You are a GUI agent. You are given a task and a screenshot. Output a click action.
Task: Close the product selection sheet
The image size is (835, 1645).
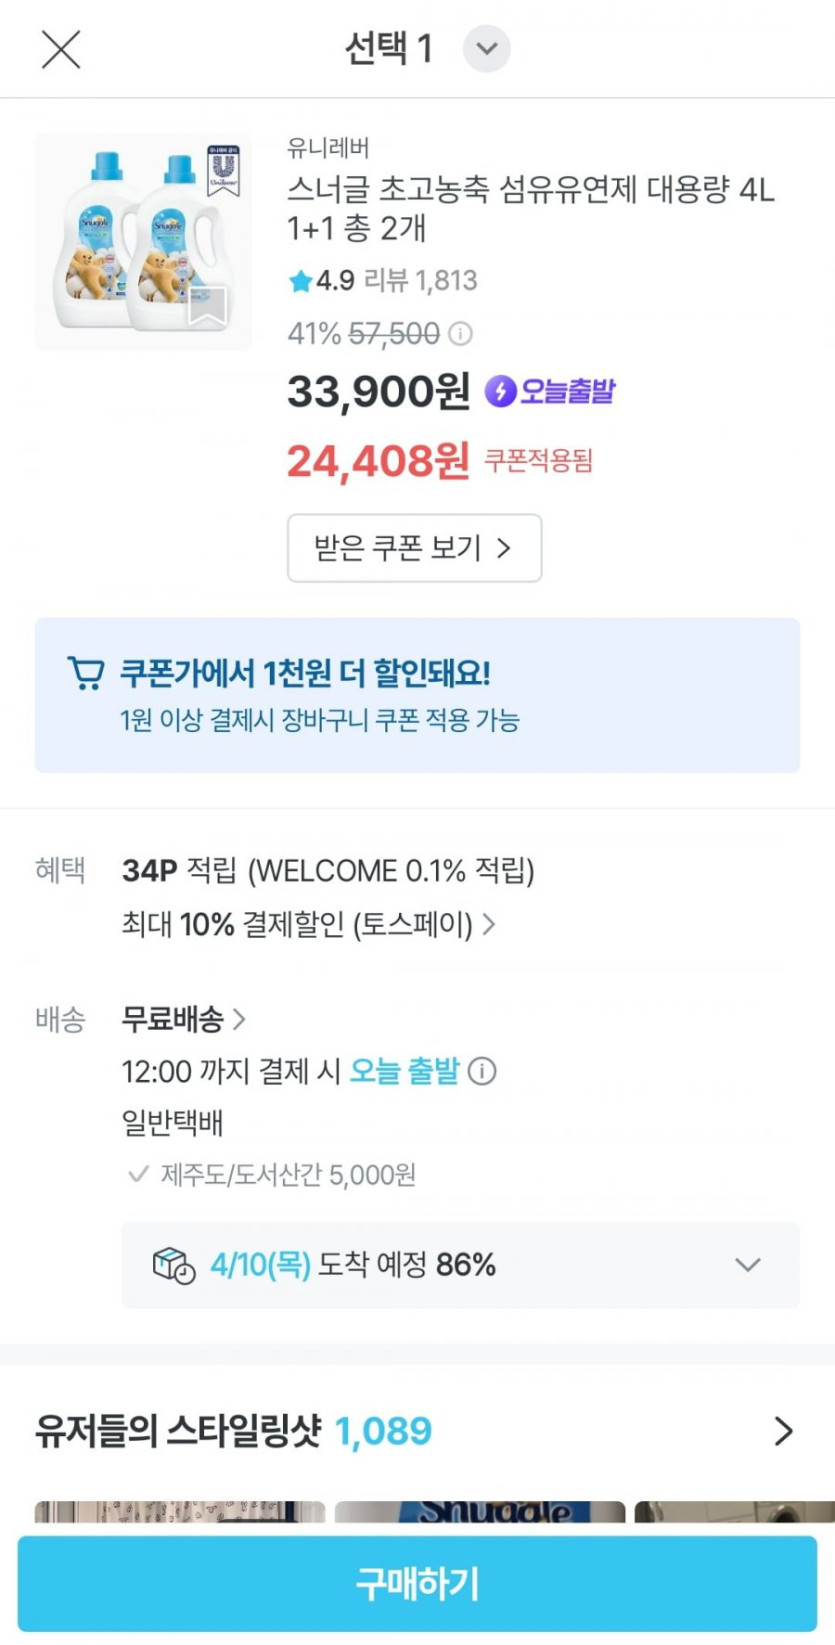coord(60,49)
